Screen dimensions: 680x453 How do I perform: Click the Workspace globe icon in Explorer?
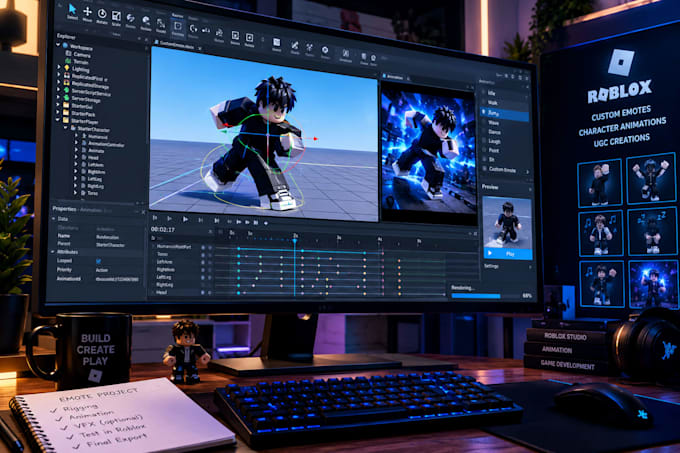(65, 45)
